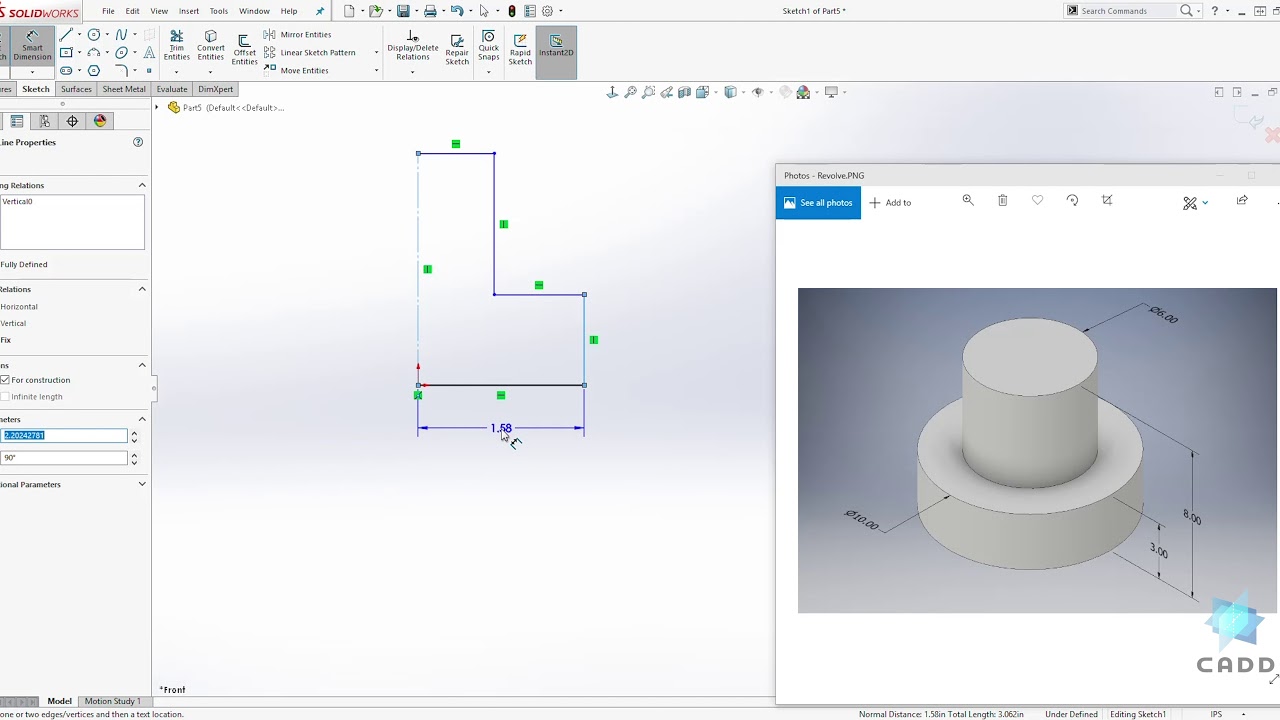Pin the SolidWorks menu bar
The width and height of the screenshot is (1280, 720).
click(x=320, y=11)
